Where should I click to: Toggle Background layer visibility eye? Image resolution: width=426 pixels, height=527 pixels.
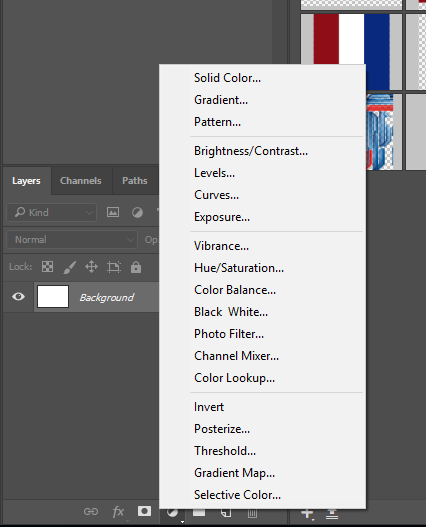pos(18,296)
